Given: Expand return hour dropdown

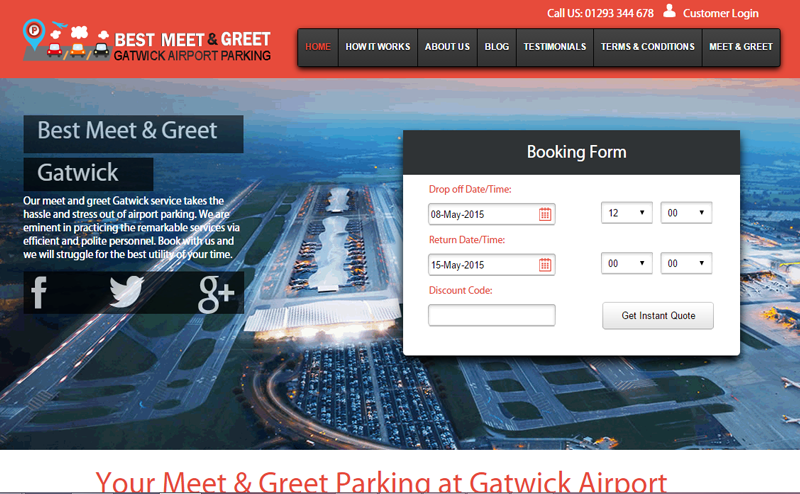Looking at the screenshot, I should 627,263.
